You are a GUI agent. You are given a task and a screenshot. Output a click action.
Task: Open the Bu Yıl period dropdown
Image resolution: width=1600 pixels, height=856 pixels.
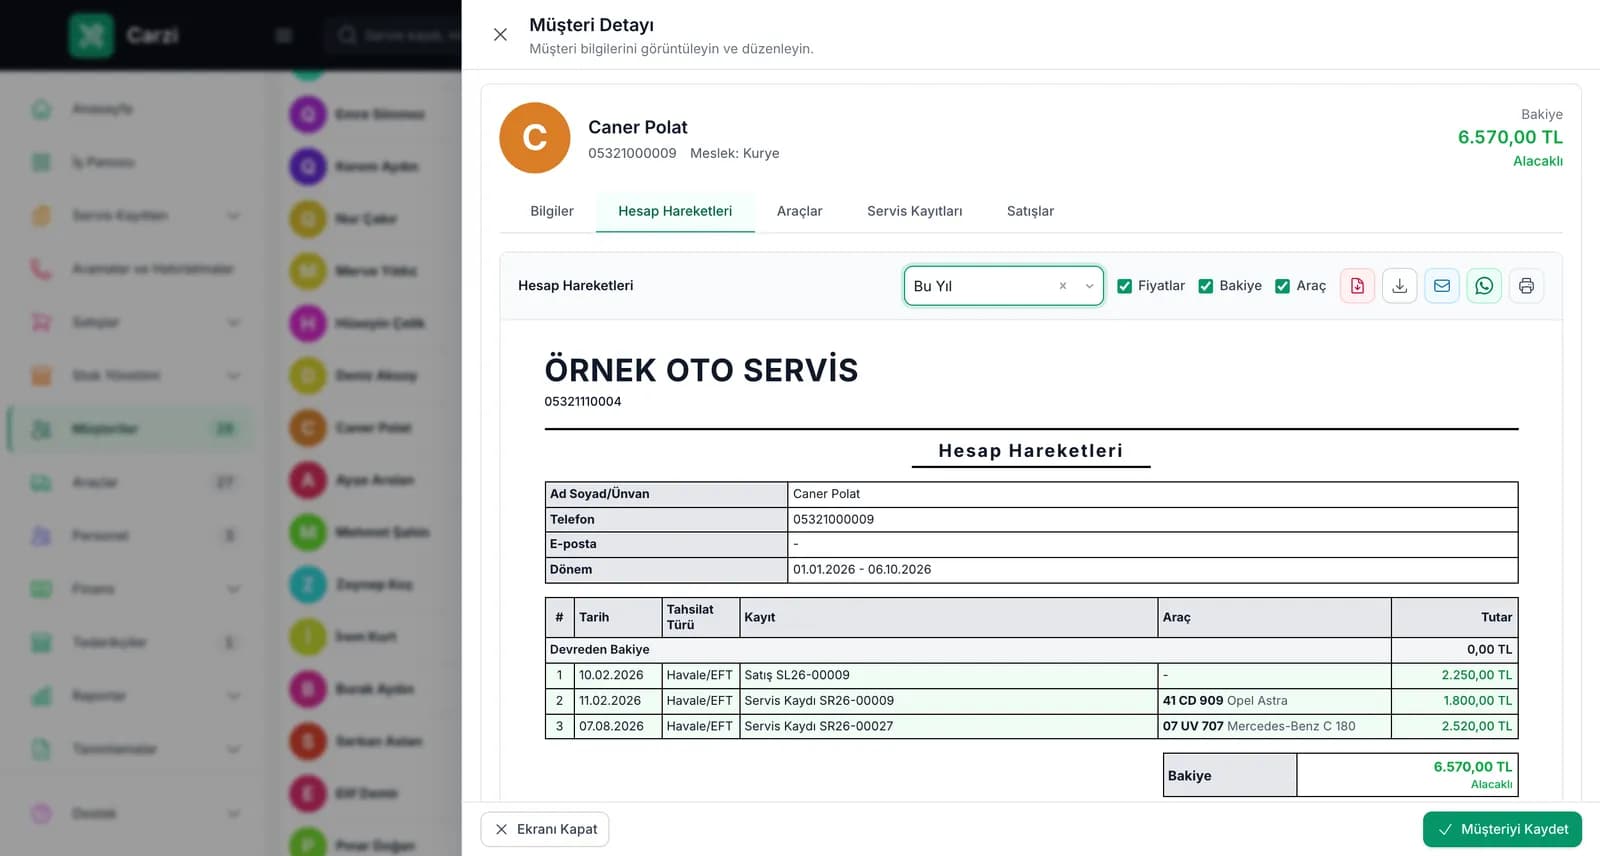pyautogui.click(x=1003, y=286)
